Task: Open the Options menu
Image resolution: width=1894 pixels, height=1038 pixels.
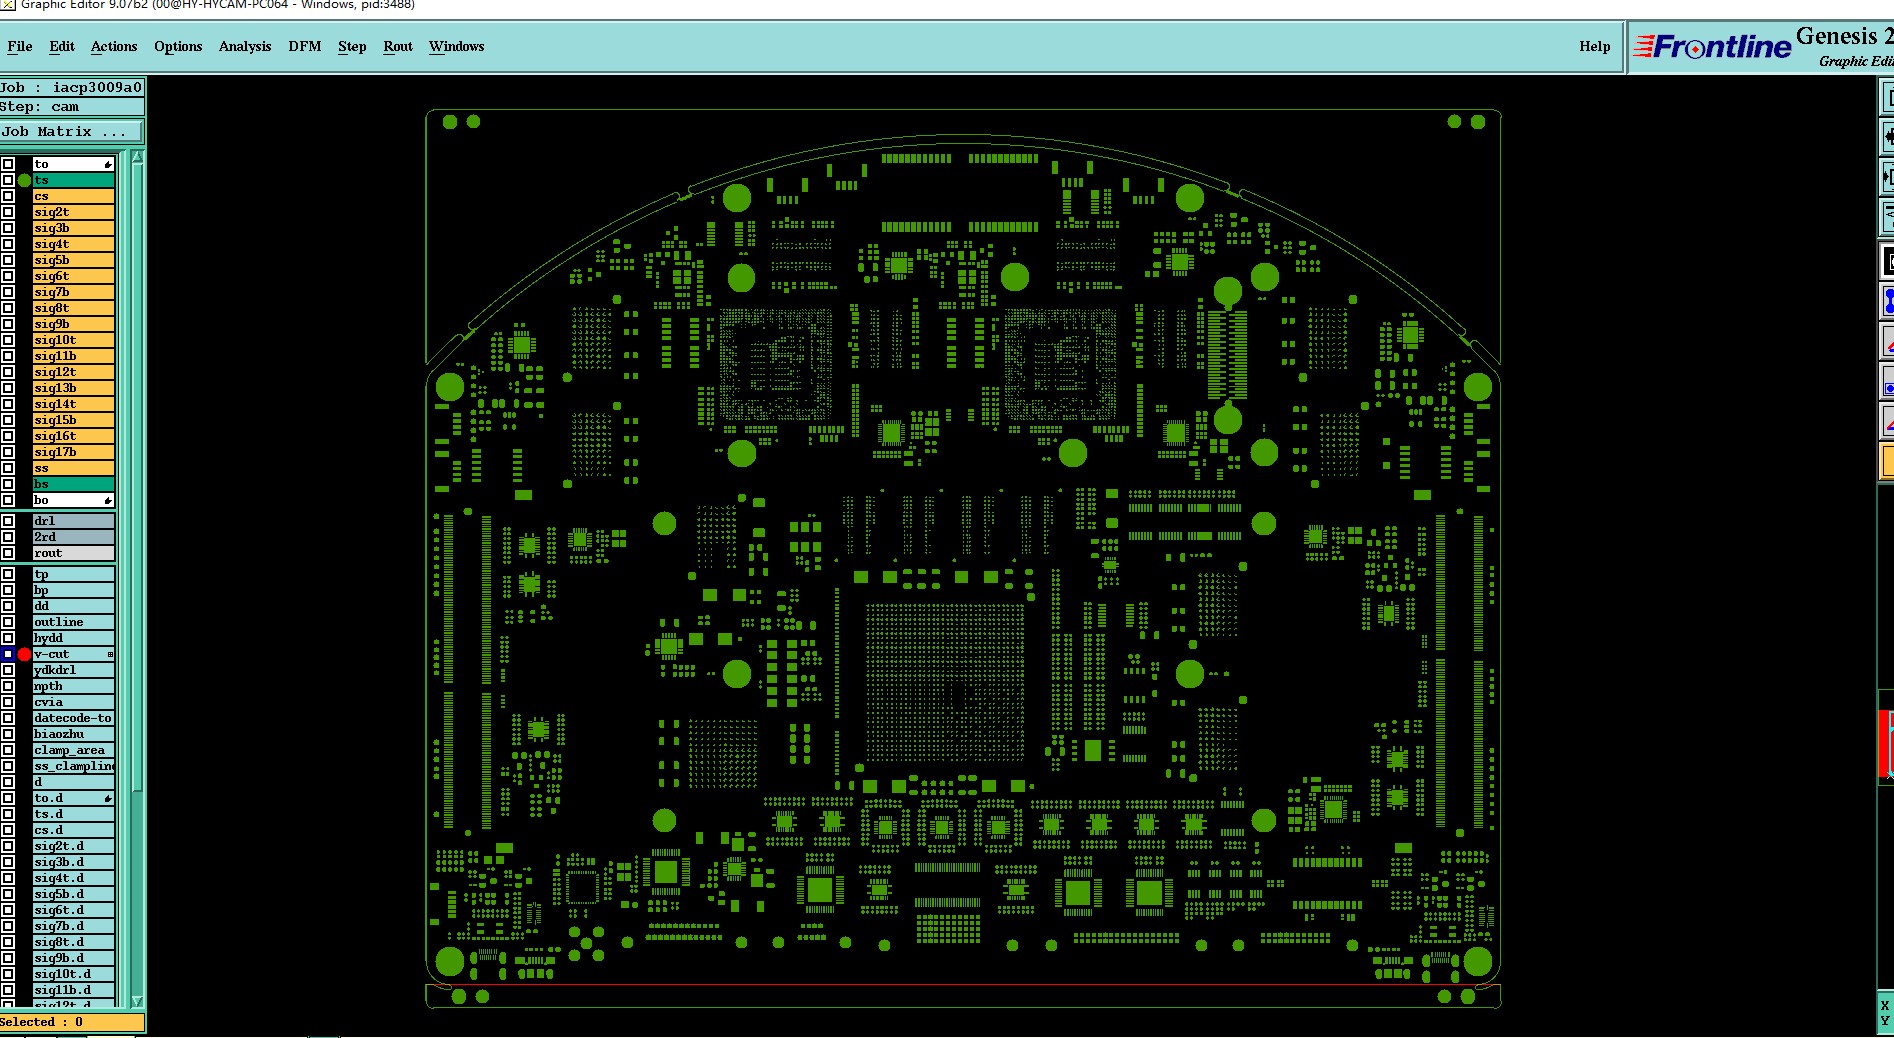Action: (x=178, y=46)
